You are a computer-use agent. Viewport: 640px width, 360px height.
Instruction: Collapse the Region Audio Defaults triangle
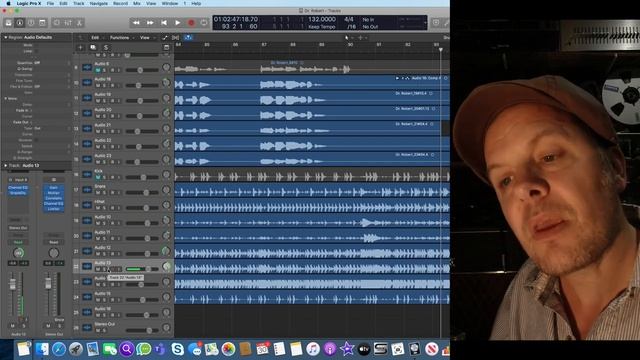point(6,37)
